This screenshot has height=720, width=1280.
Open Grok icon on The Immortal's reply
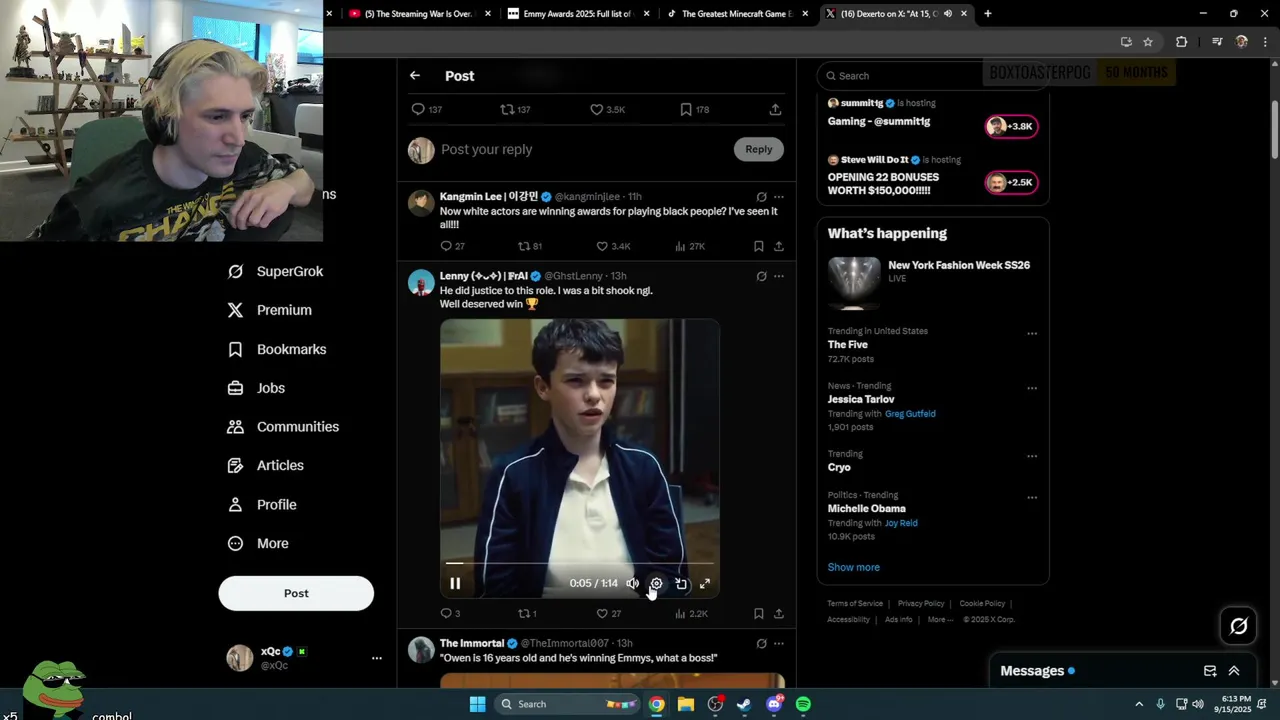coord(761,643)
